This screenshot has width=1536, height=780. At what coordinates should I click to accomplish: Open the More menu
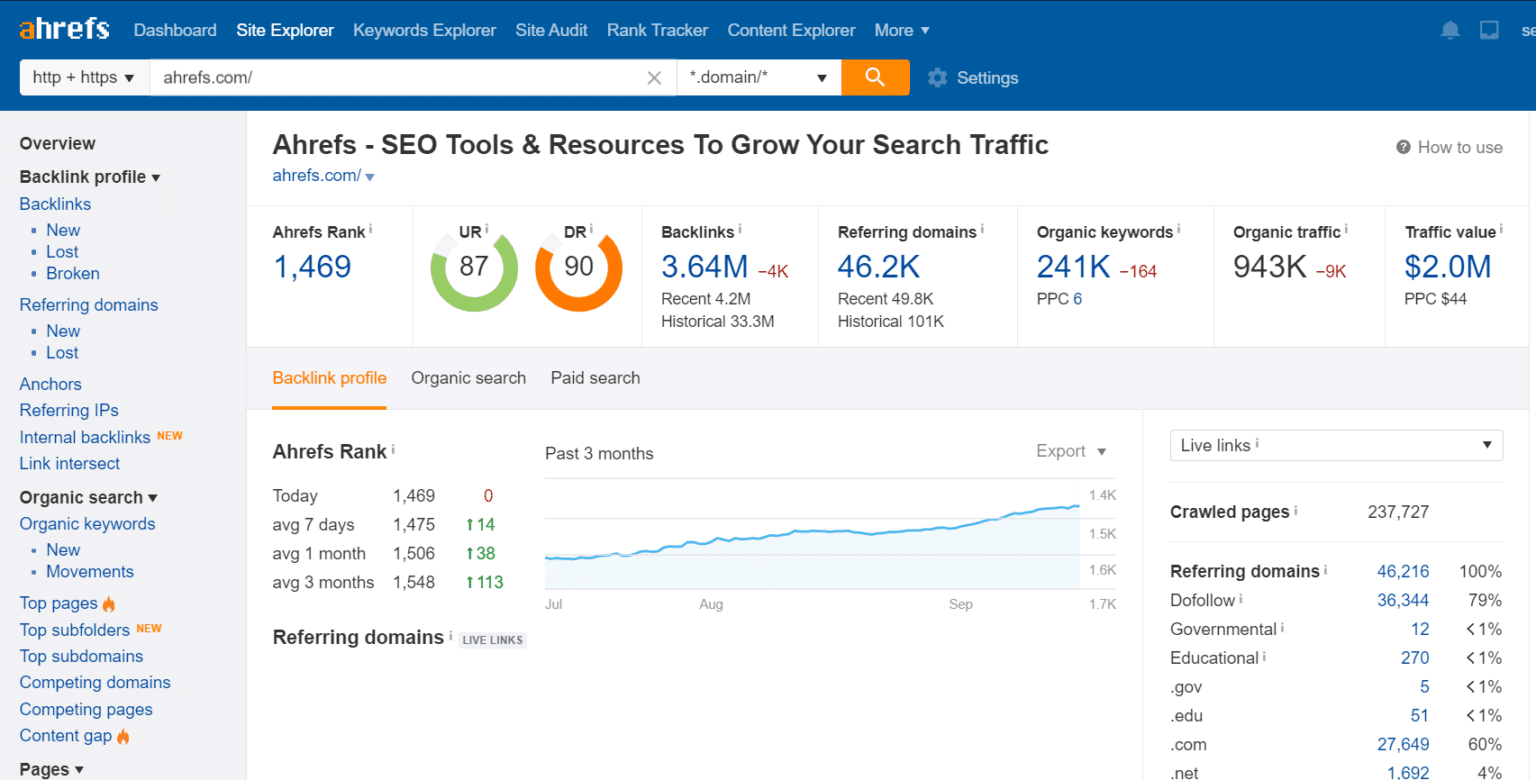coord(900,30)
